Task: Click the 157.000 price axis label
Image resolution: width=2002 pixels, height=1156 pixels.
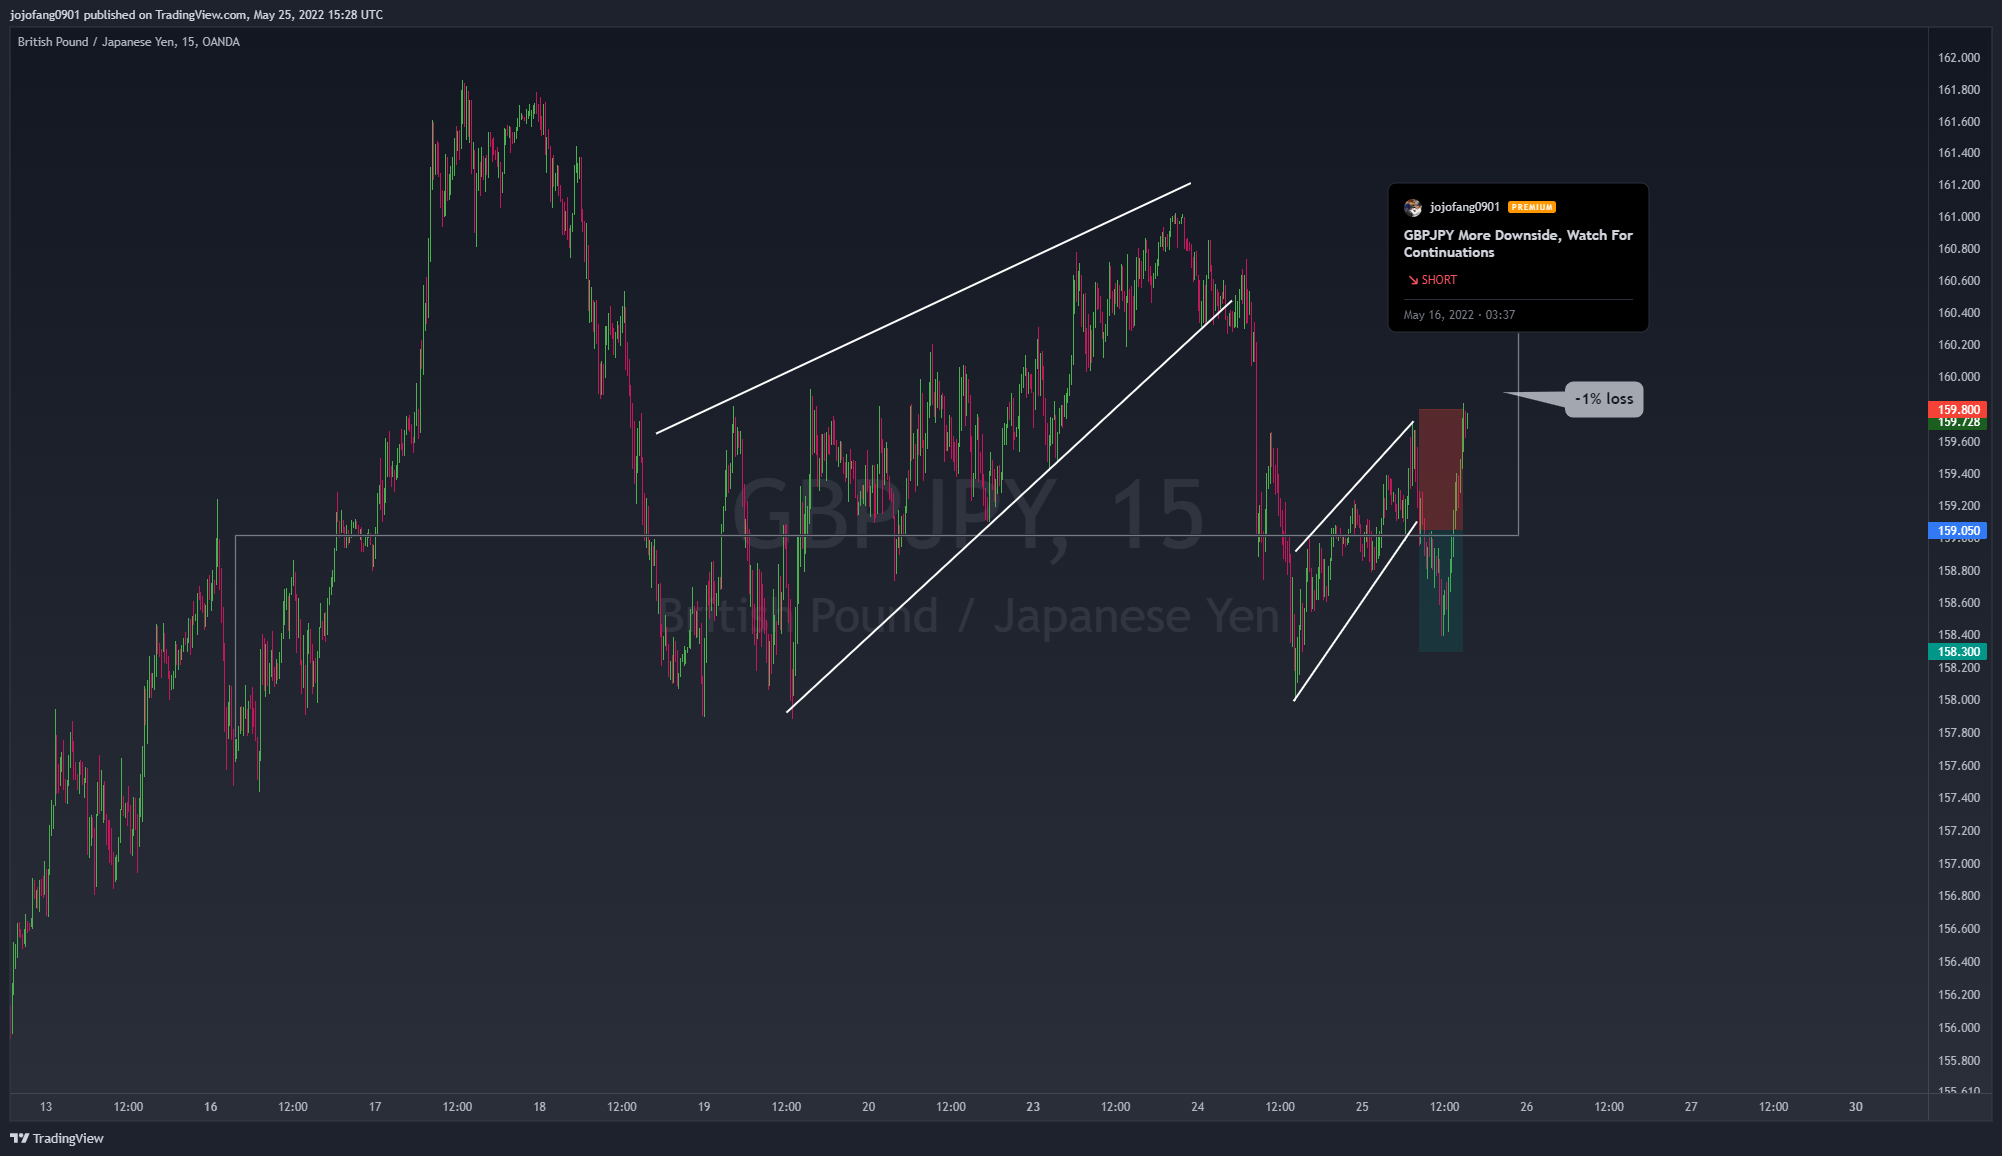Action: pyautogui.click(x=1958, y=864)
